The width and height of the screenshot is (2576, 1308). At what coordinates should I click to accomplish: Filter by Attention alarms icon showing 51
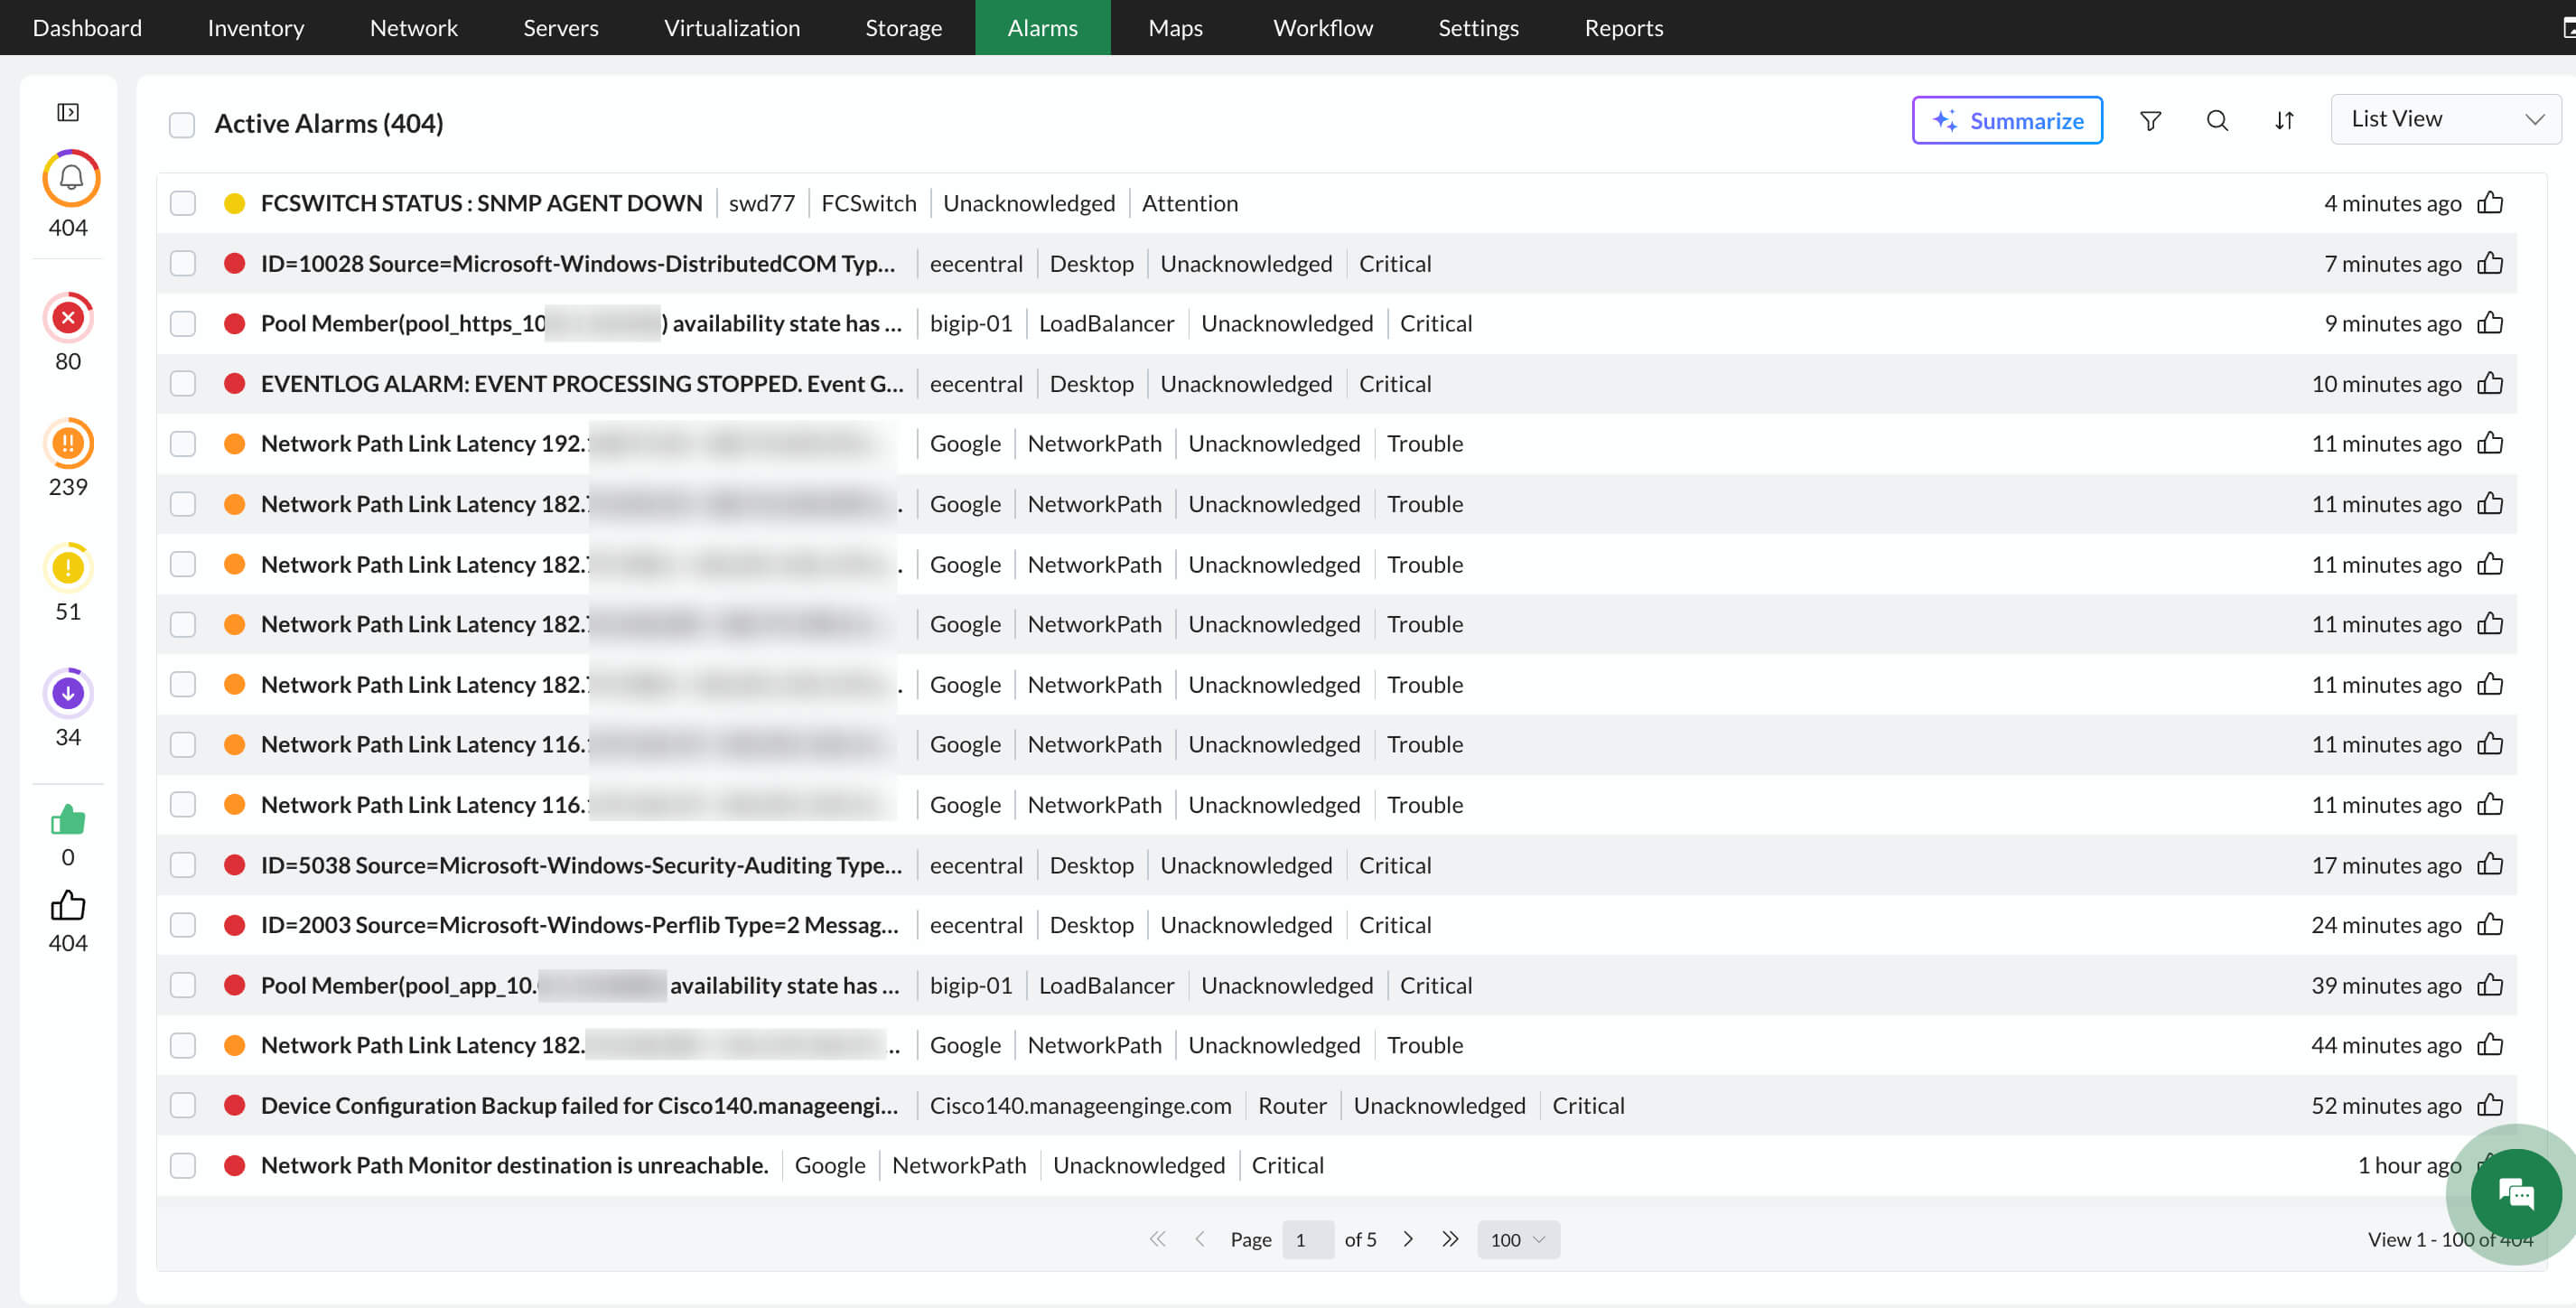pos(68,568)
